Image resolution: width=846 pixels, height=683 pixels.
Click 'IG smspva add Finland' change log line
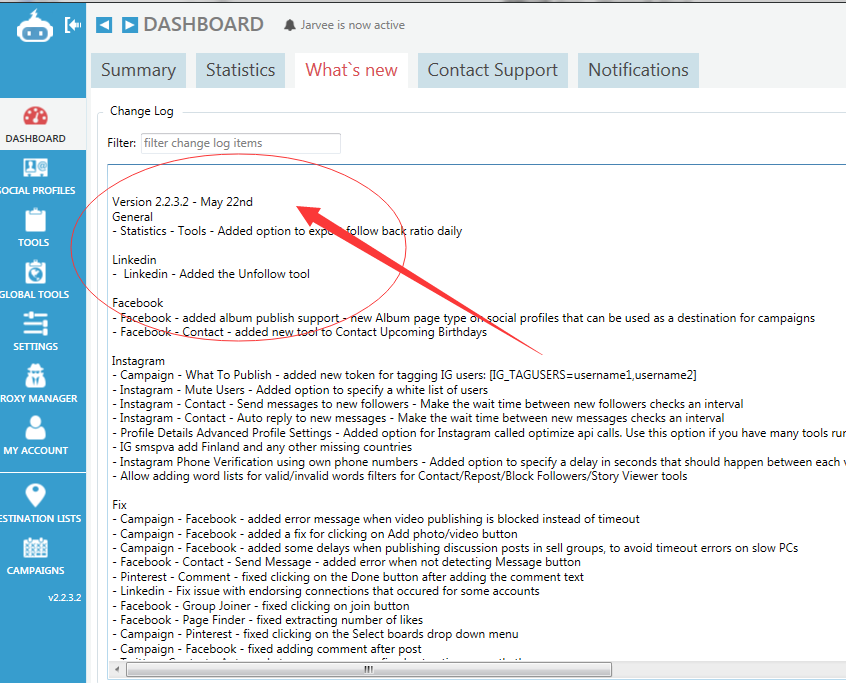coord(262,447)
